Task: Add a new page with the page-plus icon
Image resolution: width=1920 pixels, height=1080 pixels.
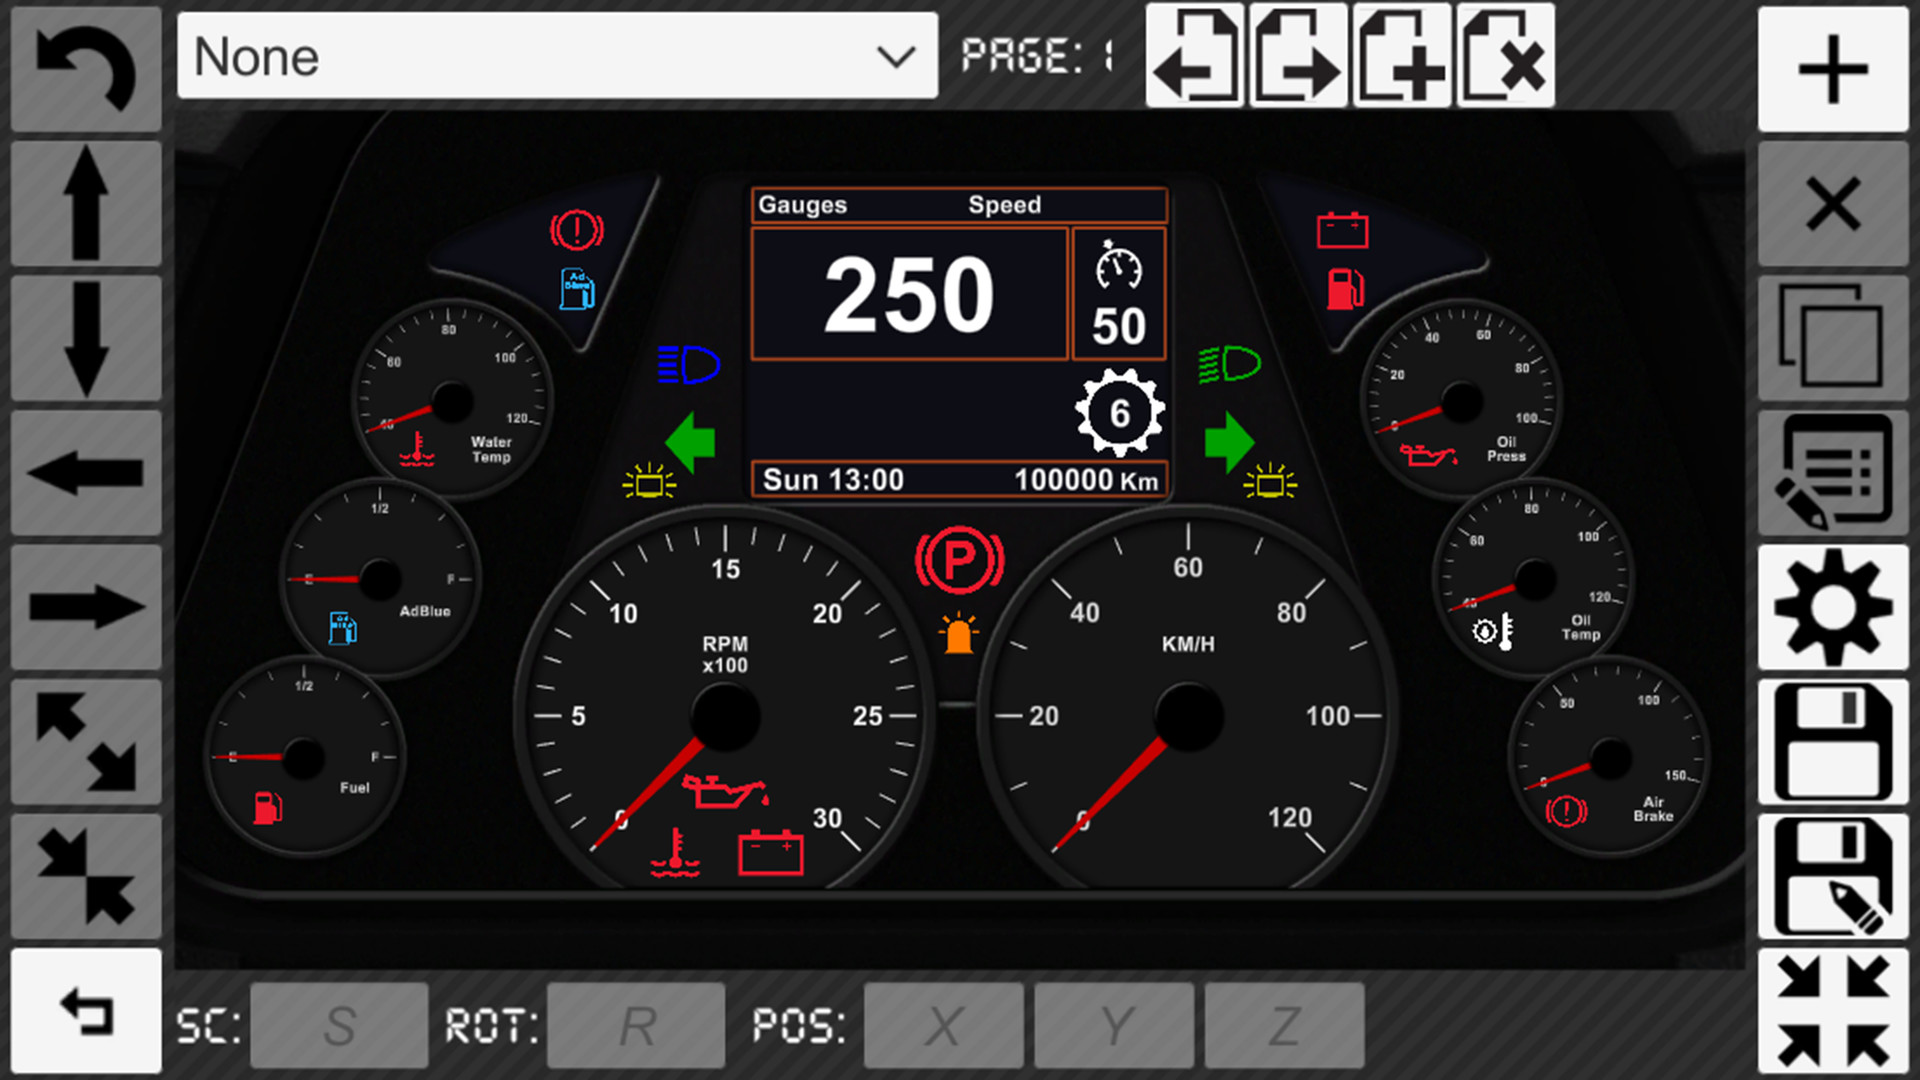Action: point(1403,57)
